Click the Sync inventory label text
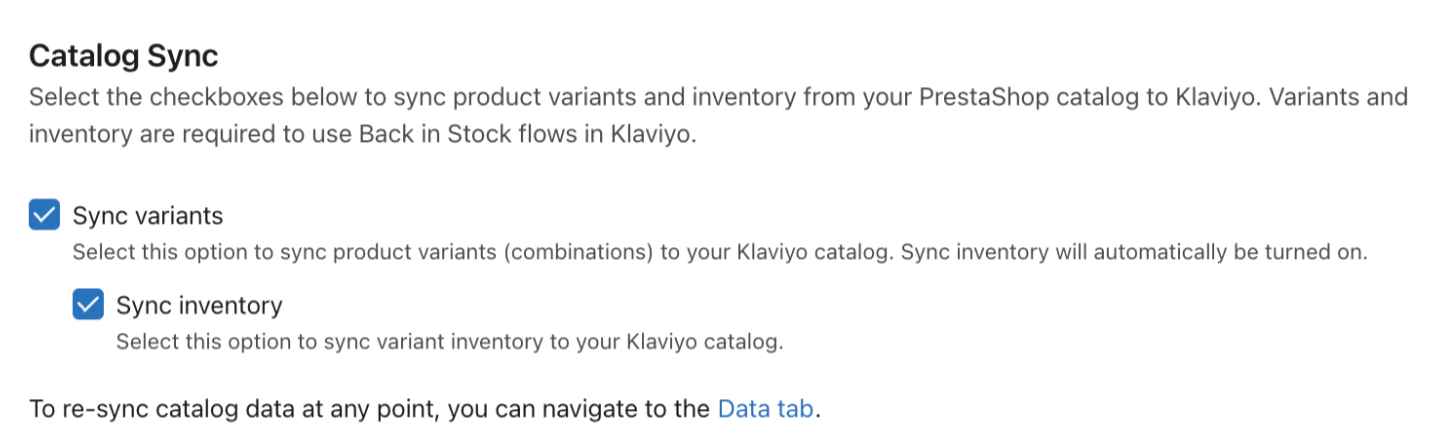 click(x=199, y=305)
